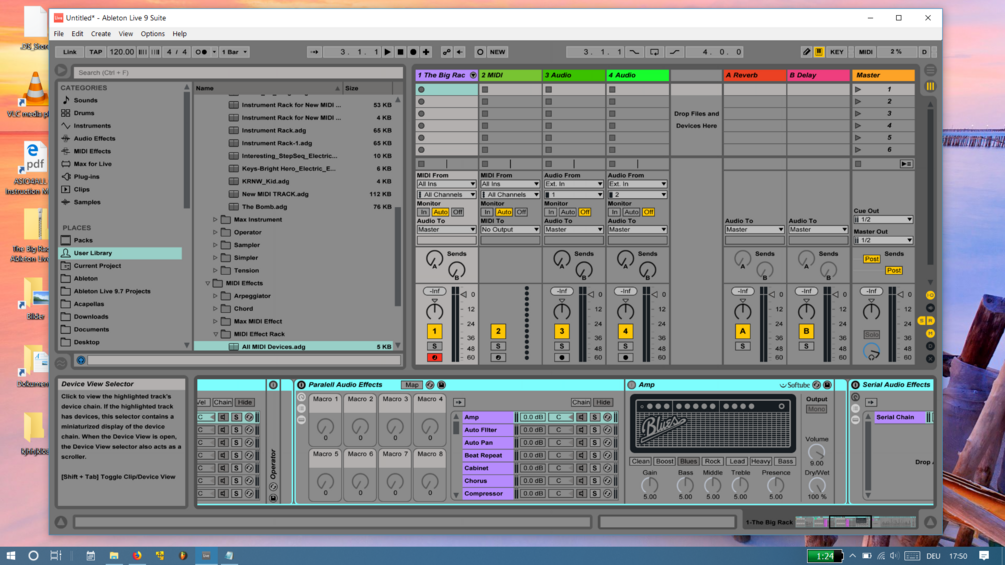Open Drums category in browser

83,113
